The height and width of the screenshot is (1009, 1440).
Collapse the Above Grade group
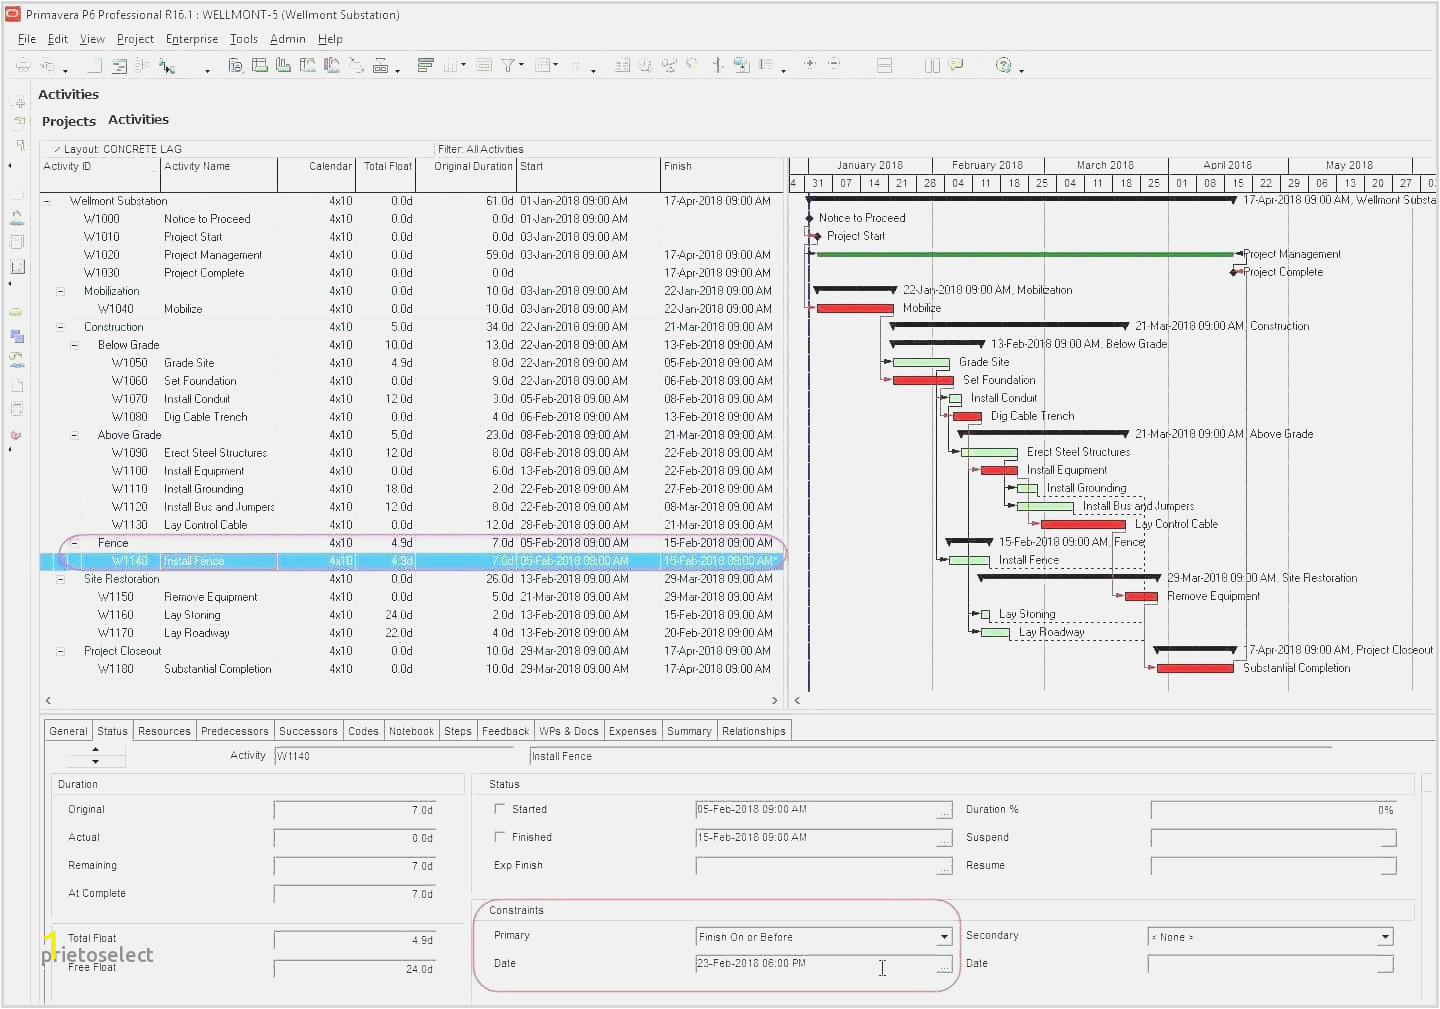pyautogui.click(x=74, y=435)
